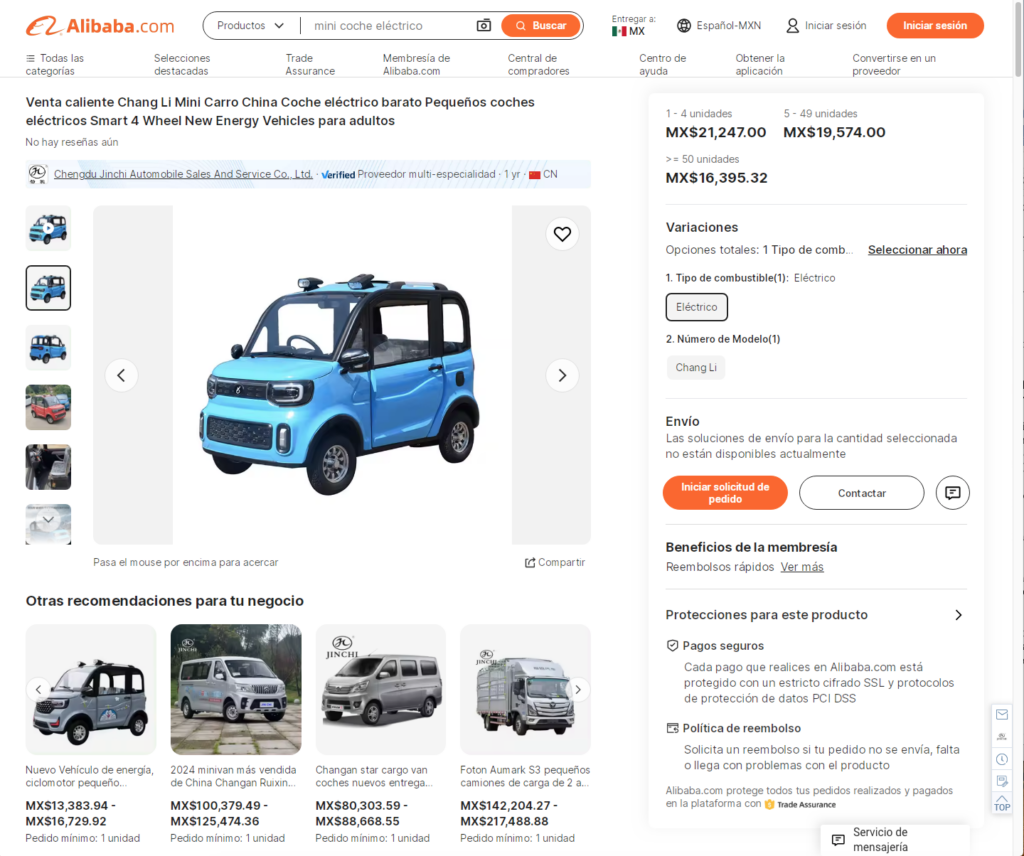Expand Protecciones para este producto chevron
The width and height of the screenshot is (1024, 856).
(x=958, y=614)
